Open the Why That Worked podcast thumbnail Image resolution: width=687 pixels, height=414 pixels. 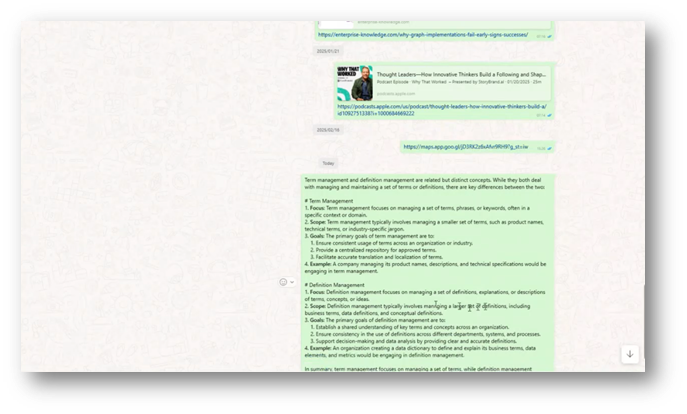(x=355, y=83)
